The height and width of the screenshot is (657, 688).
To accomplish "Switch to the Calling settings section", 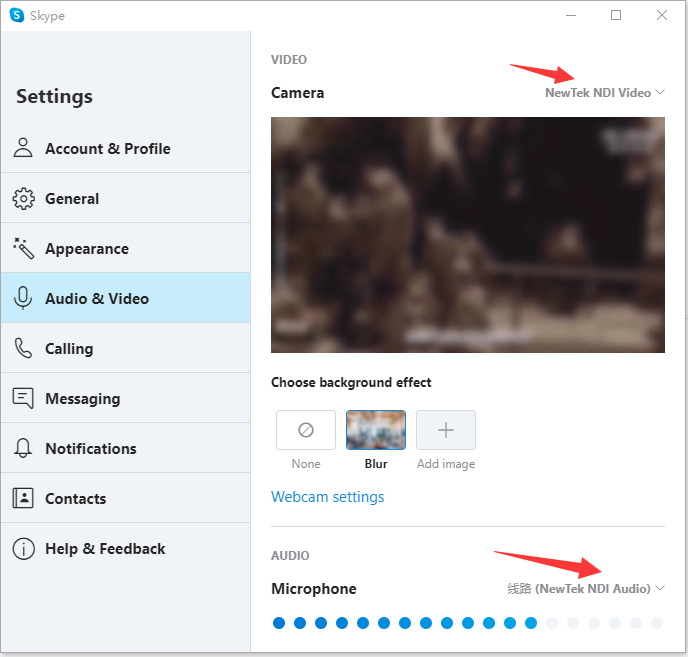I will coord(125,348).
